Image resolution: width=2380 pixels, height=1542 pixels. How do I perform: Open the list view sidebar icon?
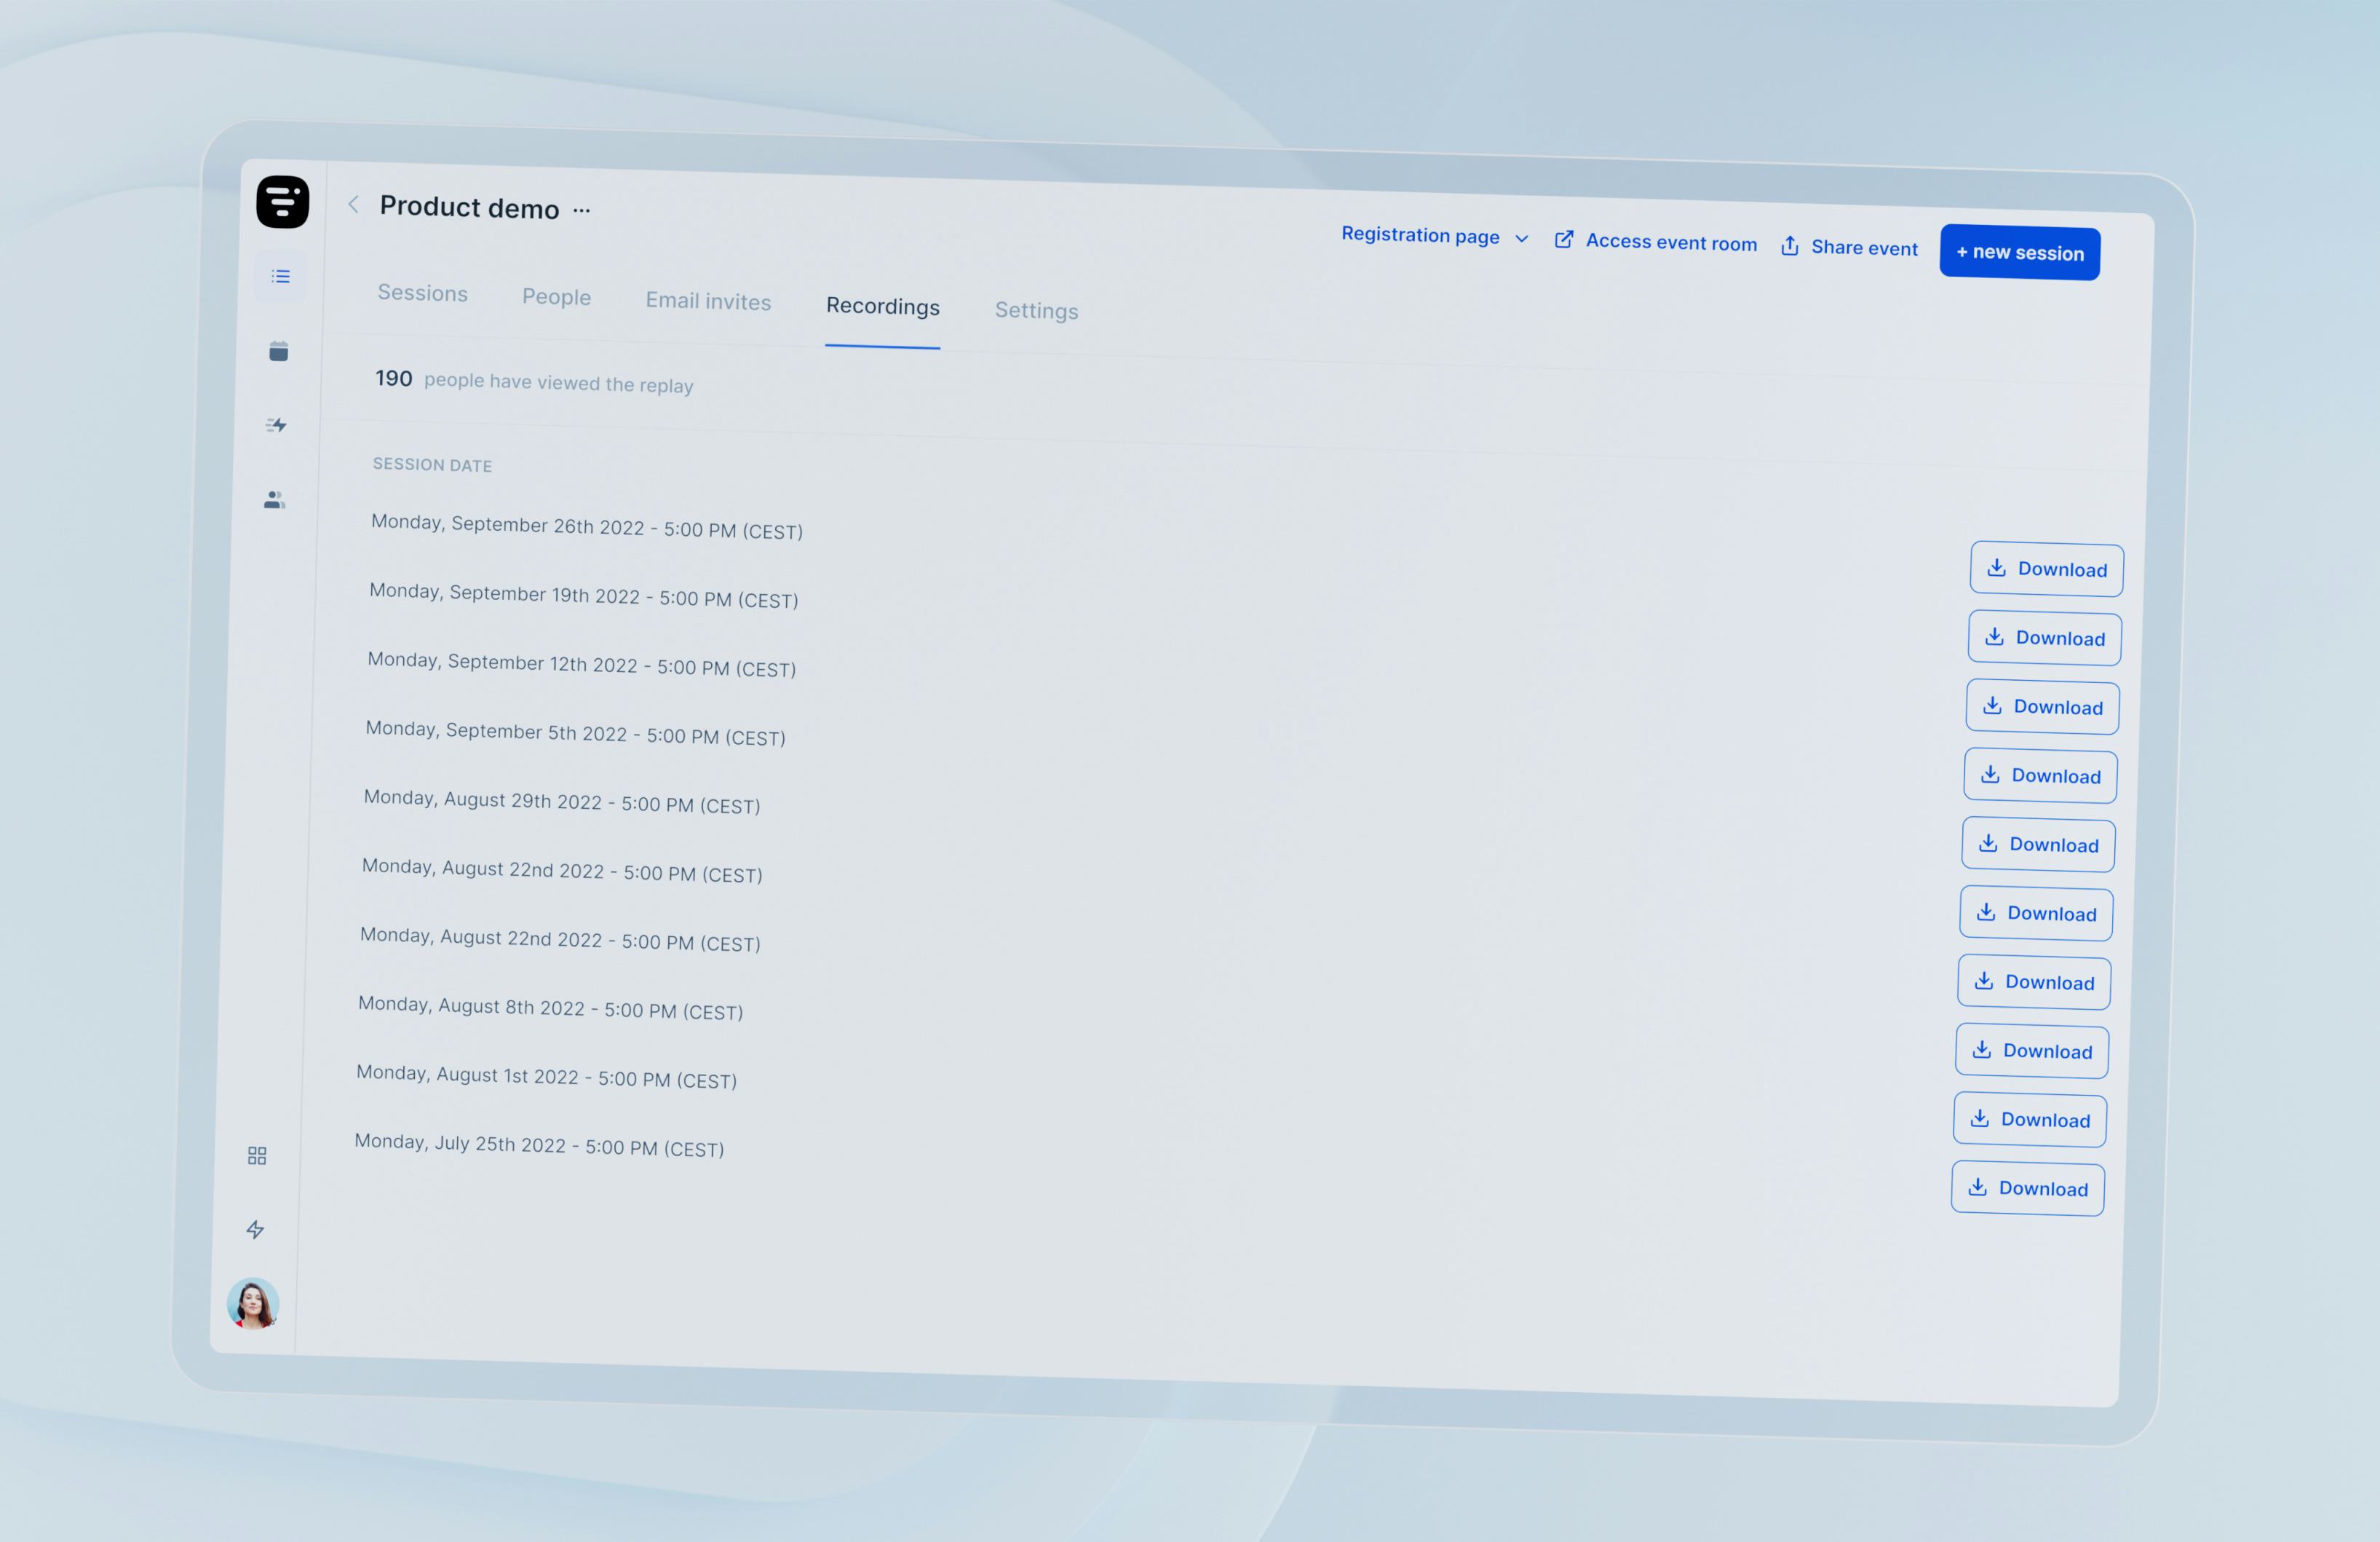click(x=280, y=277)
